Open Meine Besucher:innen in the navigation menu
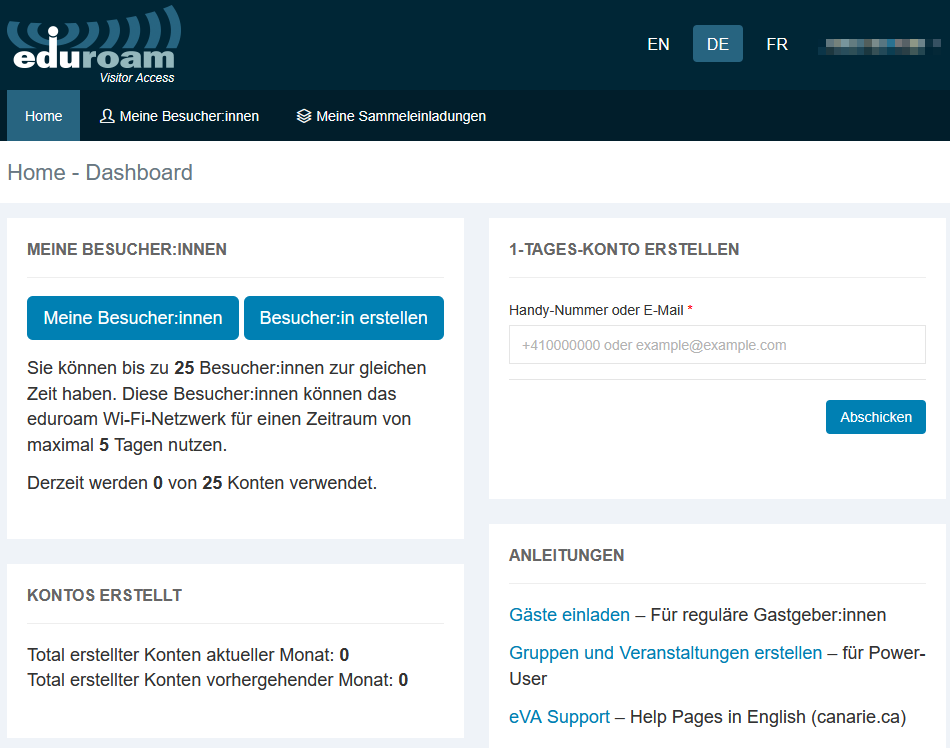The width and height of the screenshot is (950, 748). point(189,116)
